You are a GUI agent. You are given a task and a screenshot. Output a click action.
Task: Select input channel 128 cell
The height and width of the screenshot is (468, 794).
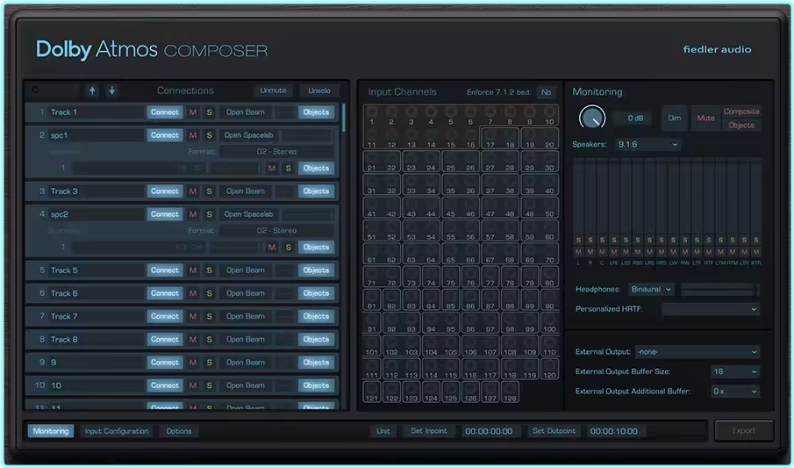tap(510, 392)
